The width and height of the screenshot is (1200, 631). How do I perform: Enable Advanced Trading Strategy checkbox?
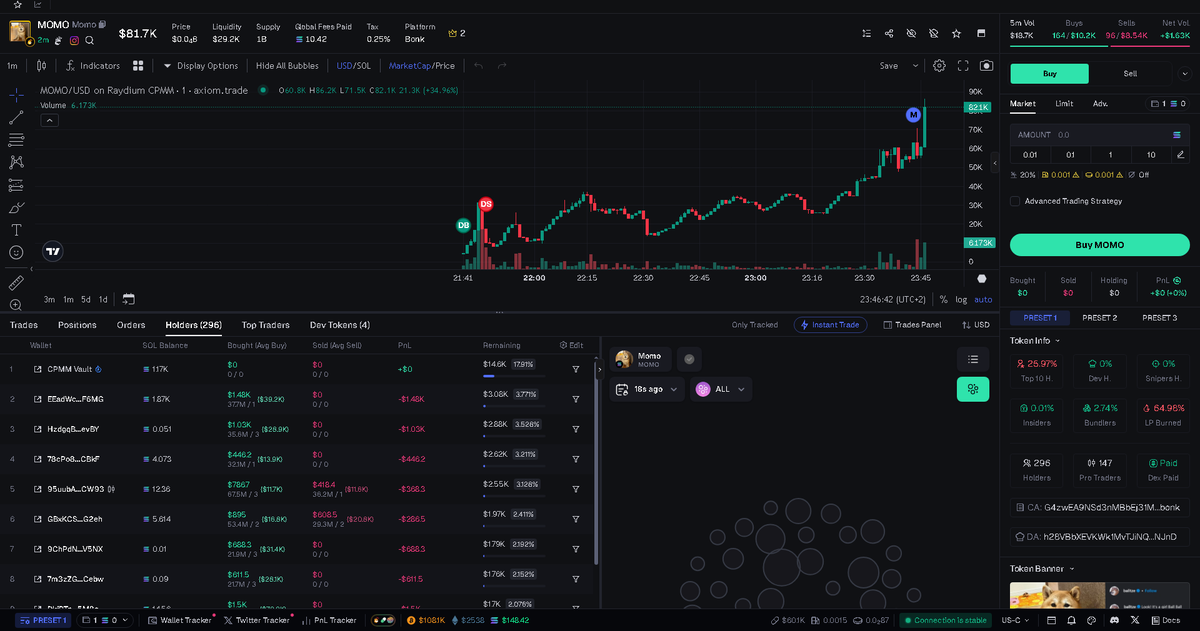pos(1015,201)
